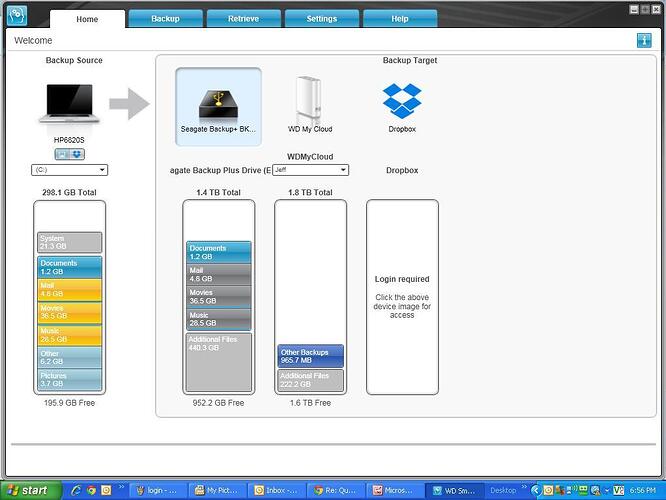The image size is (666, 500).
Task: Expand hidden quick launch icons chevron
Action: point(121,487)
